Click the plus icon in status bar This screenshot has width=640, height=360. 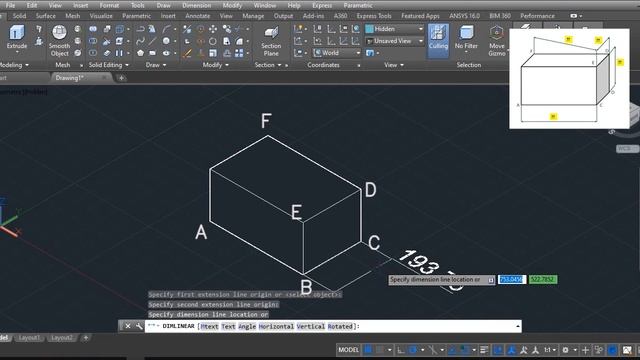(585, 350)
